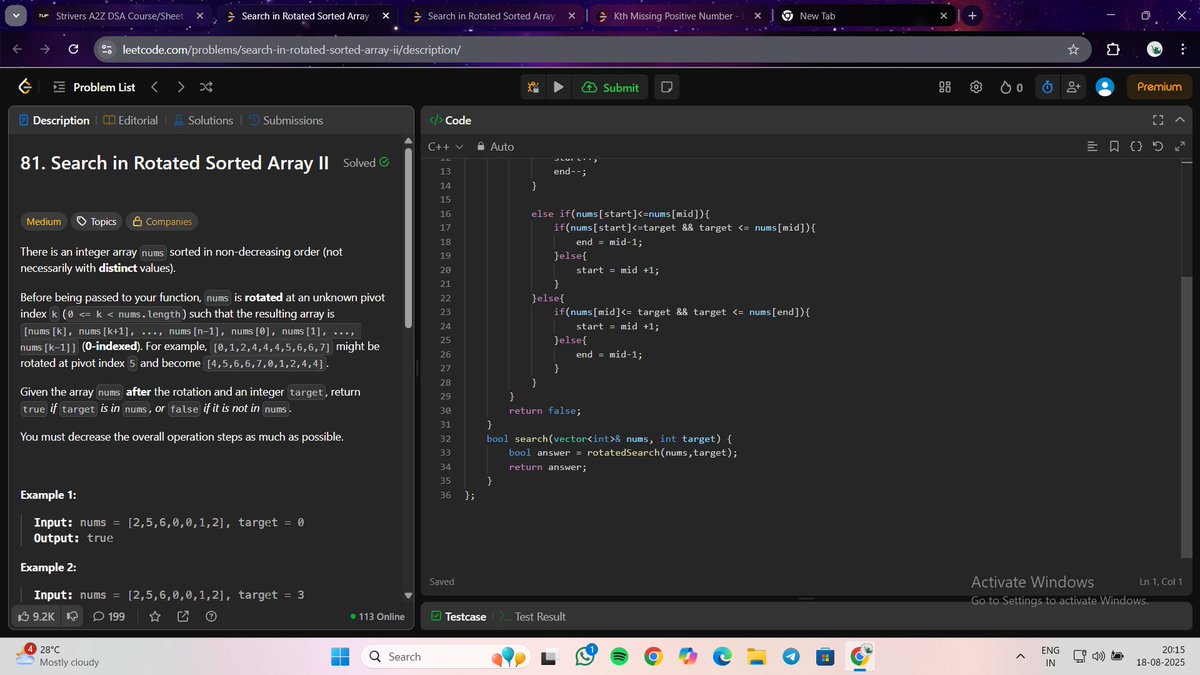Viewport: 1200px width, 675px height.
Task: Switch to the Submissions tab
Action: click(285, 120)
